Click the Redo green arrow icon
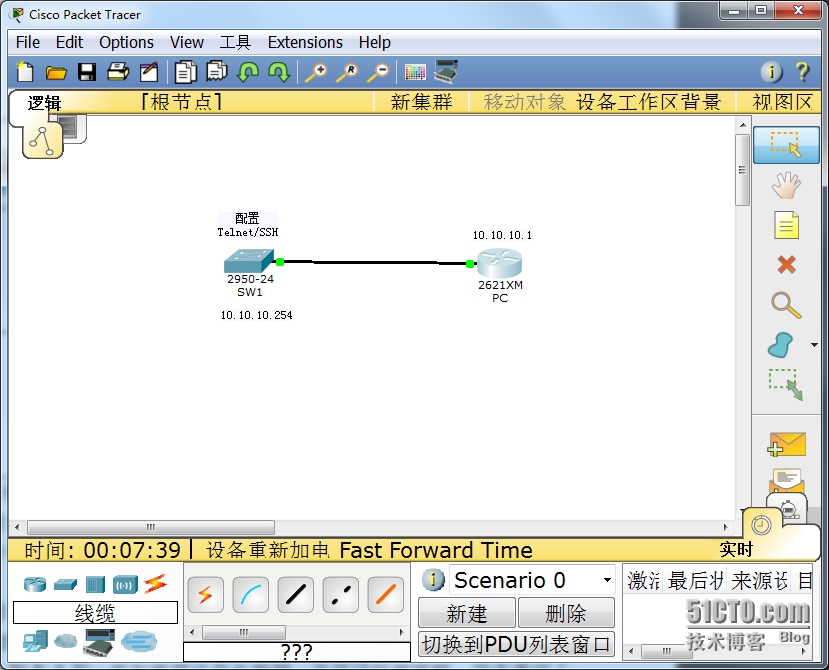This screenshot has width=829, height=670. coord(279,72)
